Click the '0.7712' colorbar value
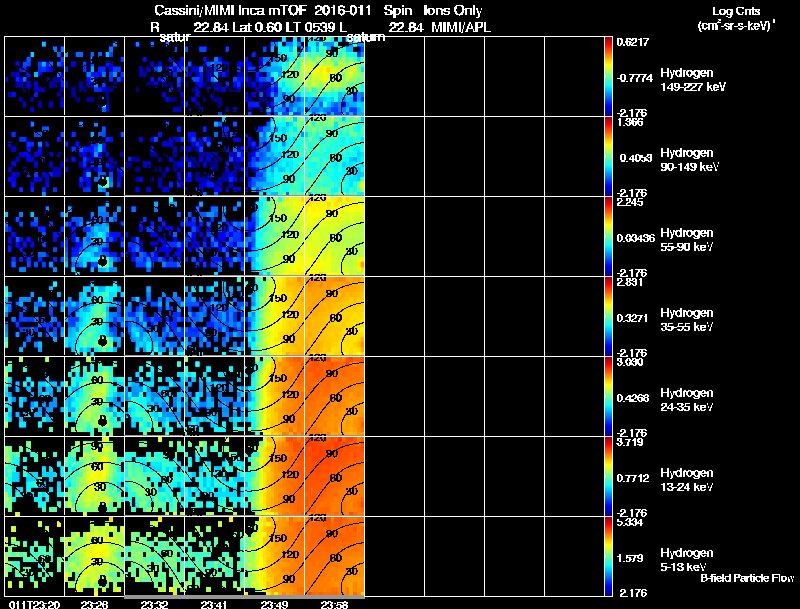Viewport: 800px width, 609px height. (x=633, y=478)
